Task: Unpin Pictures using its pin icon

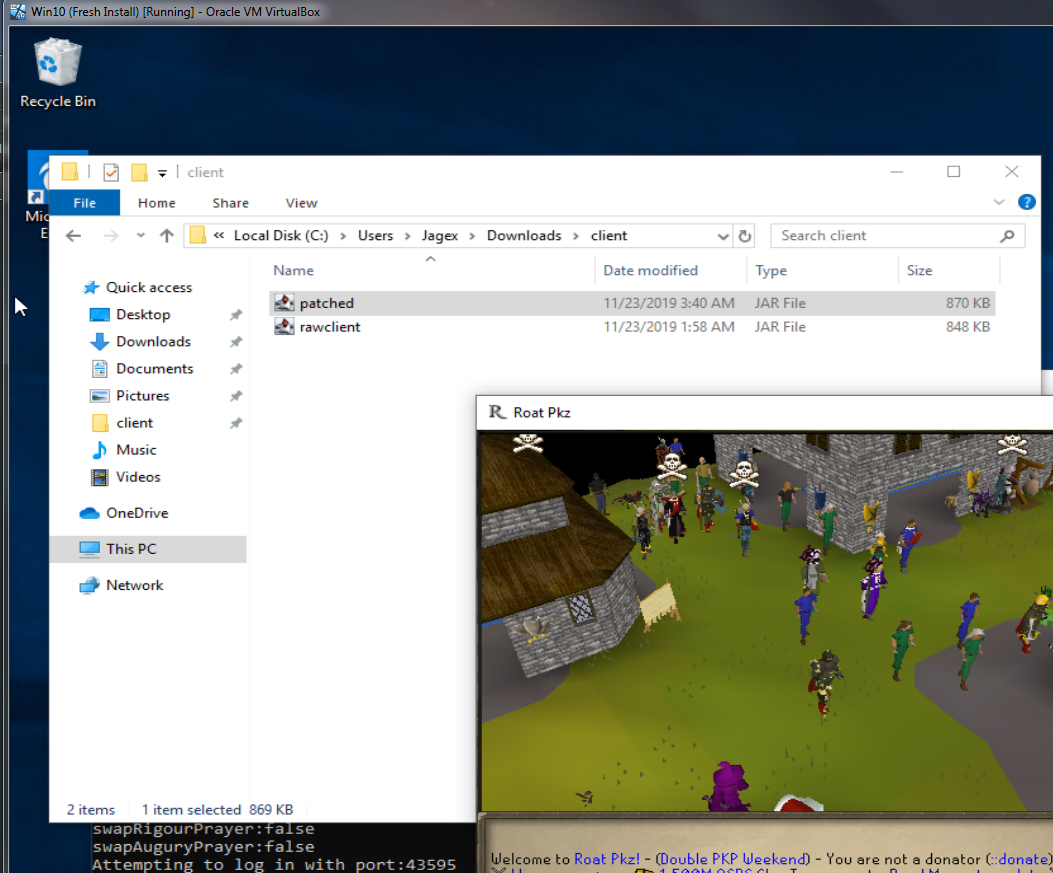Action: coord(236,396)
